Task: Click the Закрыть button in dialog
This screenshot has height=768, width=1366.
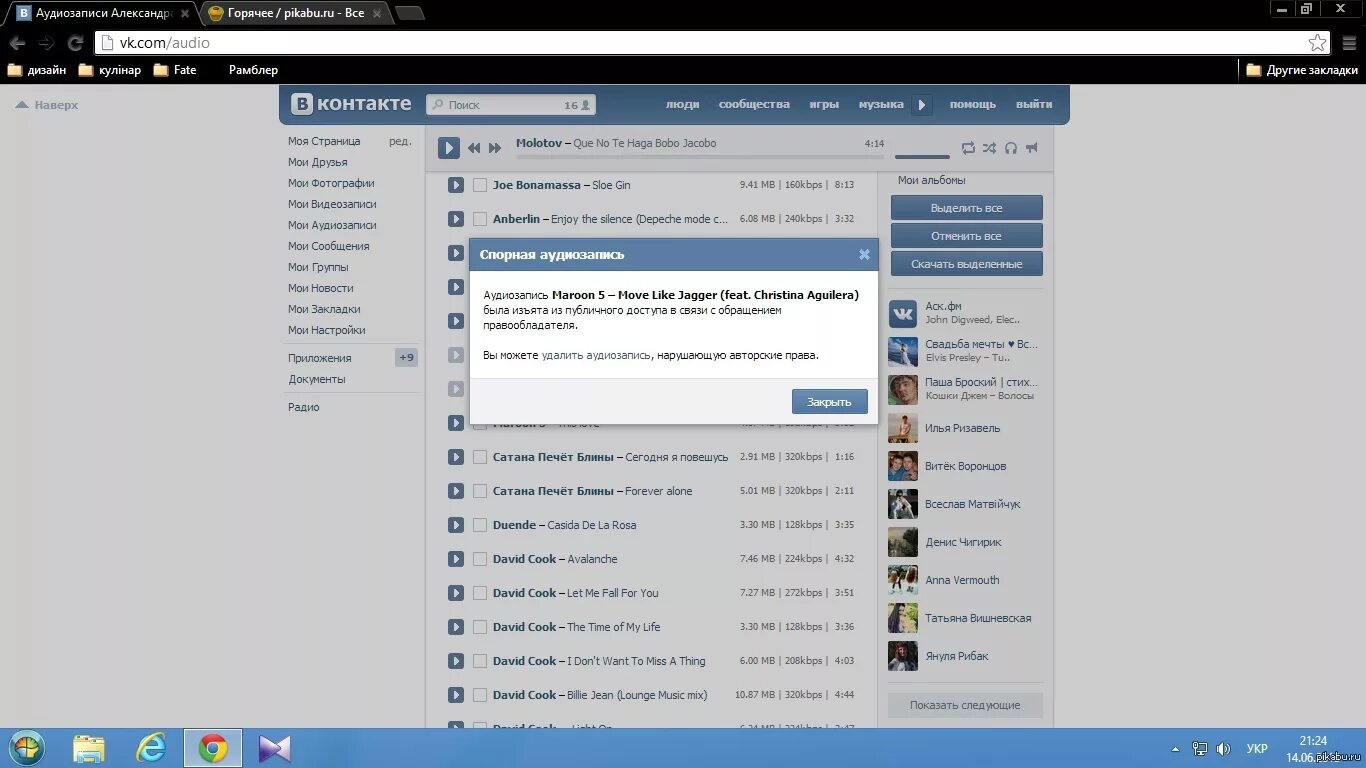Action: pyautogui.click(x=829, y=402)
